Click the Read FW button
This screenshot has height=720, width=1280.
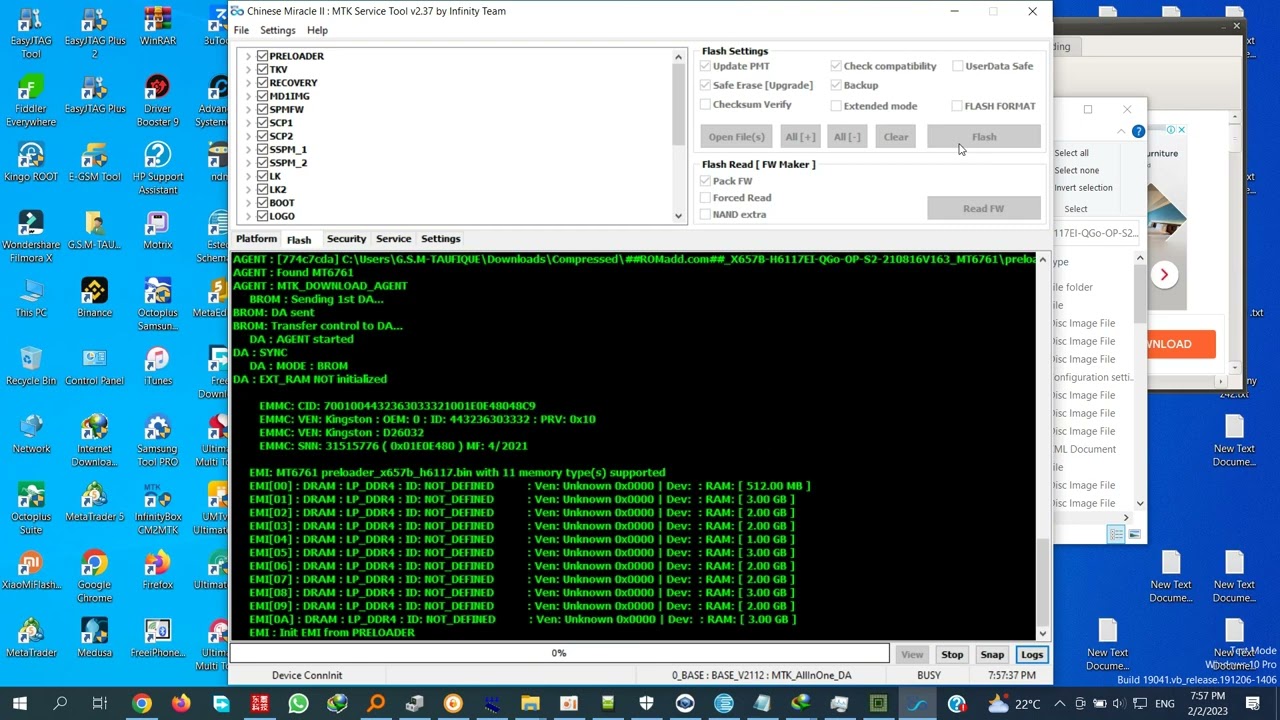pyautogui.click(x=984, y=209)
